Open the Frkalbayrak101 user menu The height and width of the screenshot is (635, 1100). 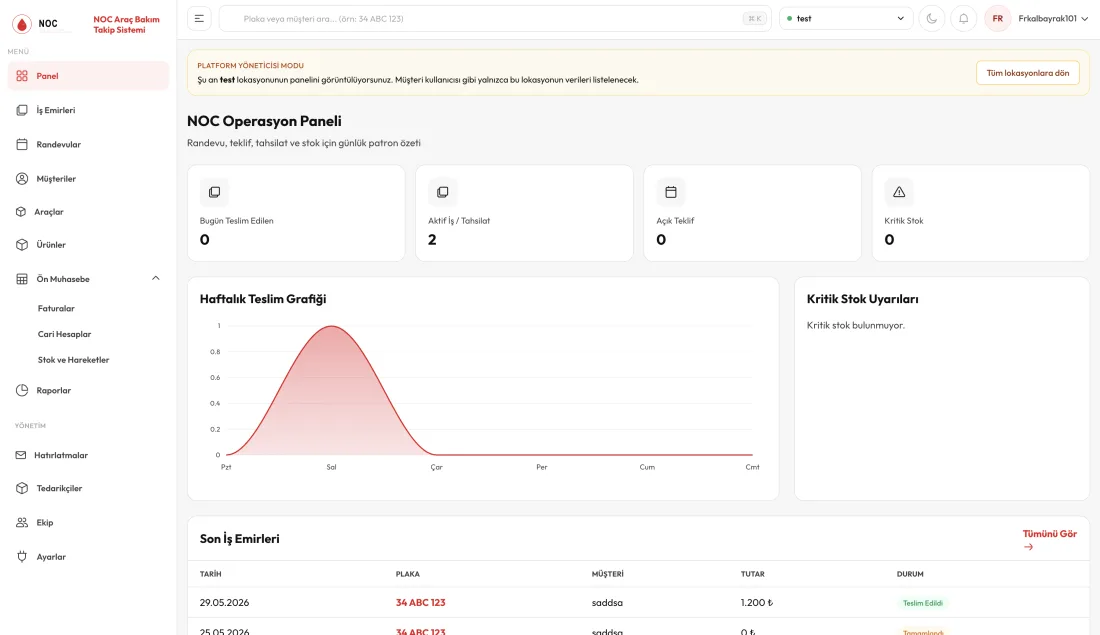pyautogui.click(x=1053, y=19)
